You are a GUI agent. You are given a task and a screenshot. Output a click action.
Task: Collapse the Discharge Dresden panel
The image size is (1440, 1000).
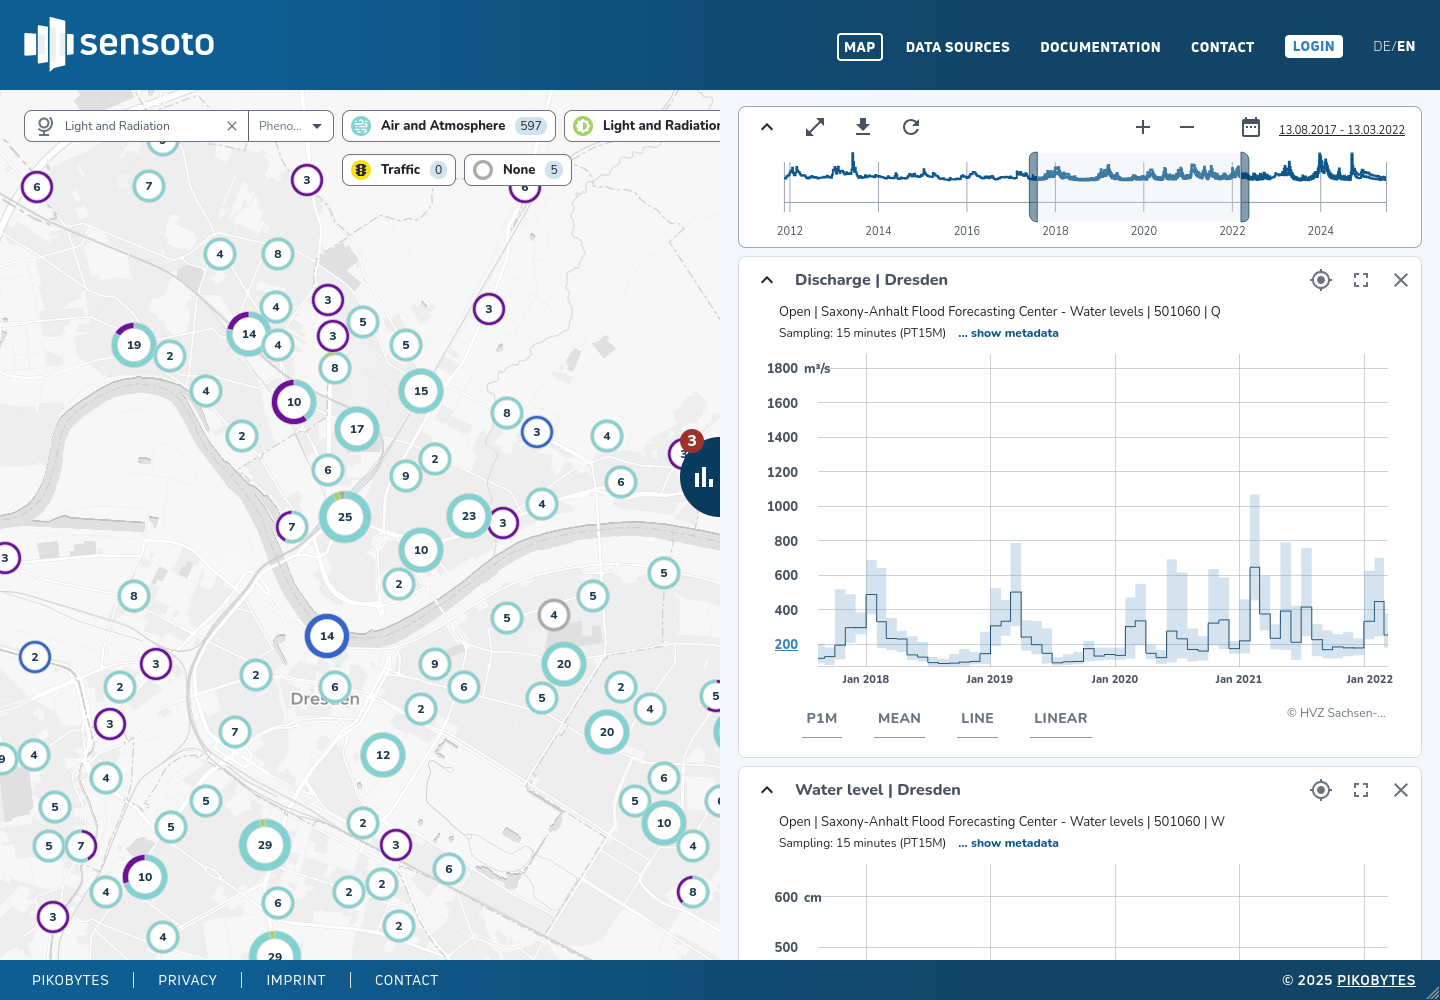click(x=767, y=280)
